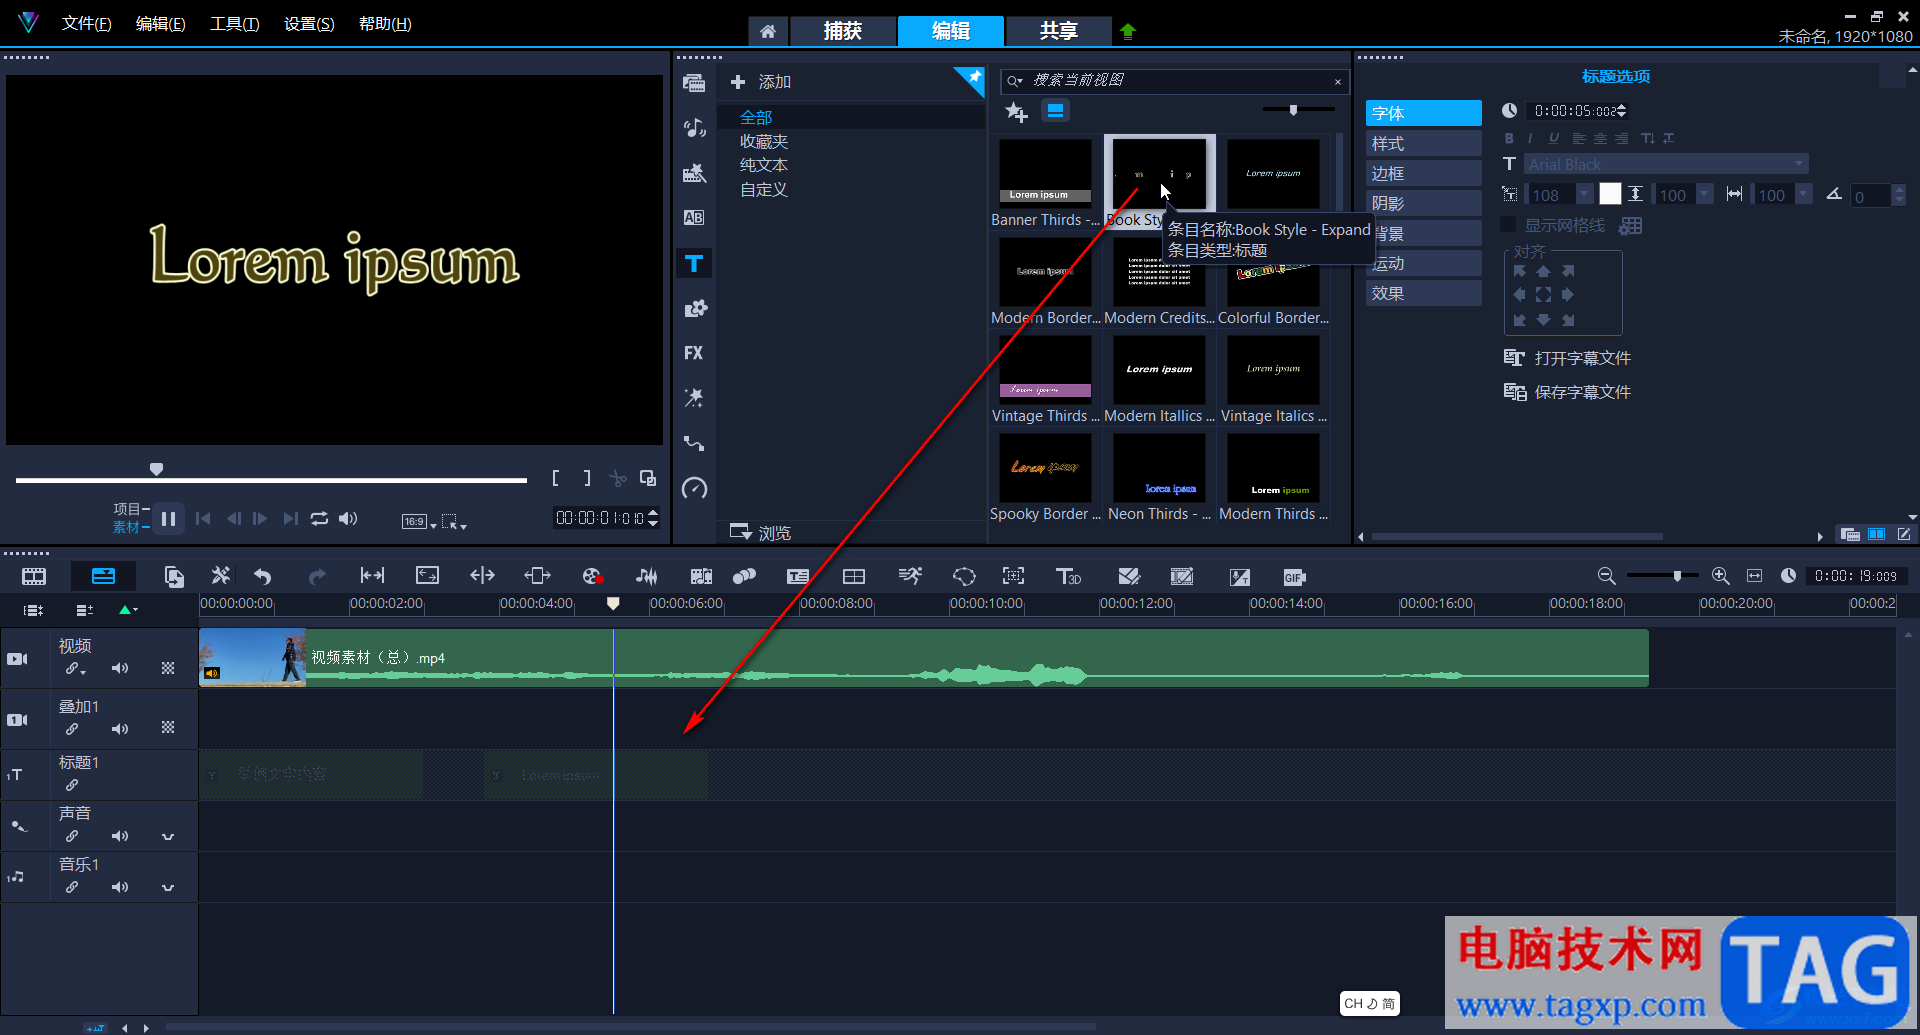Toggle loop playback in preview
1920x1035 pixels.
pyautogui.click(x=319, y=518)
